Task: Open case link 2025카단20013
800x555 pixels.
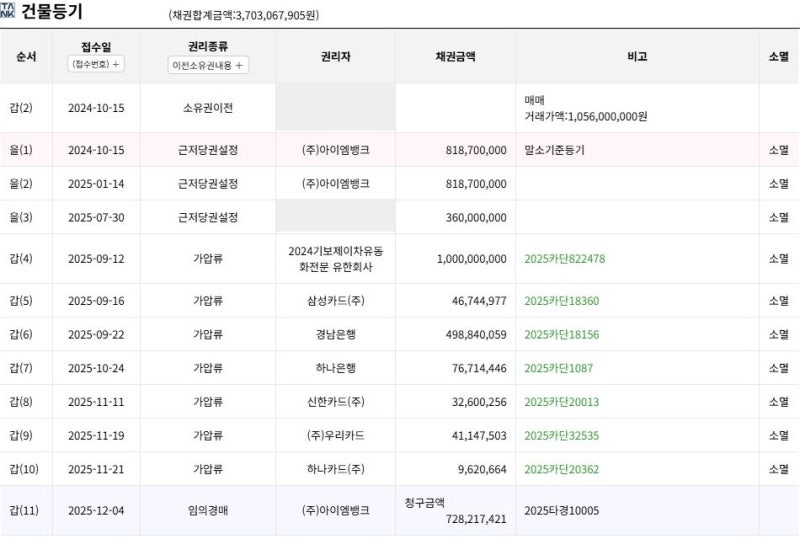Action: [561, 401]
